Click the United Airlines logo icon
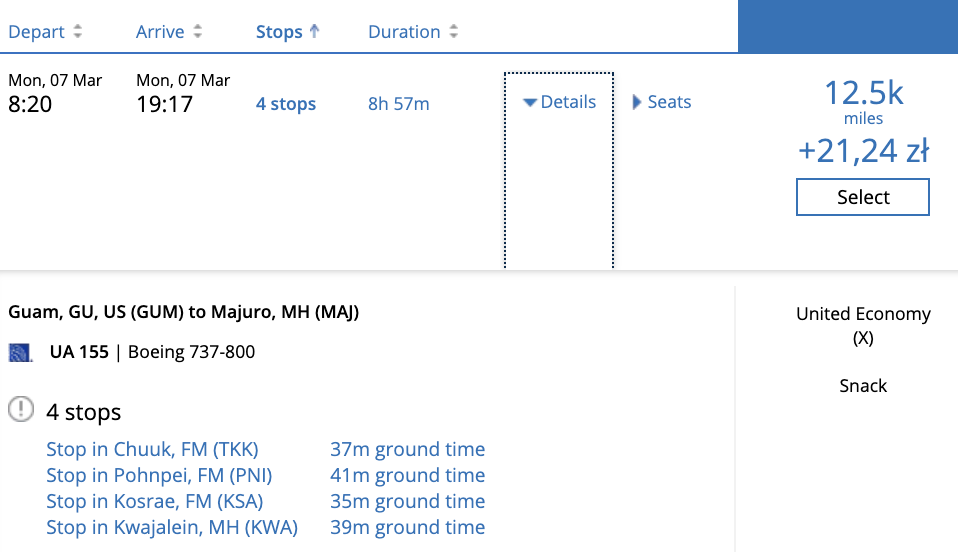Screen dimensions: 958x552 [20, 353]
